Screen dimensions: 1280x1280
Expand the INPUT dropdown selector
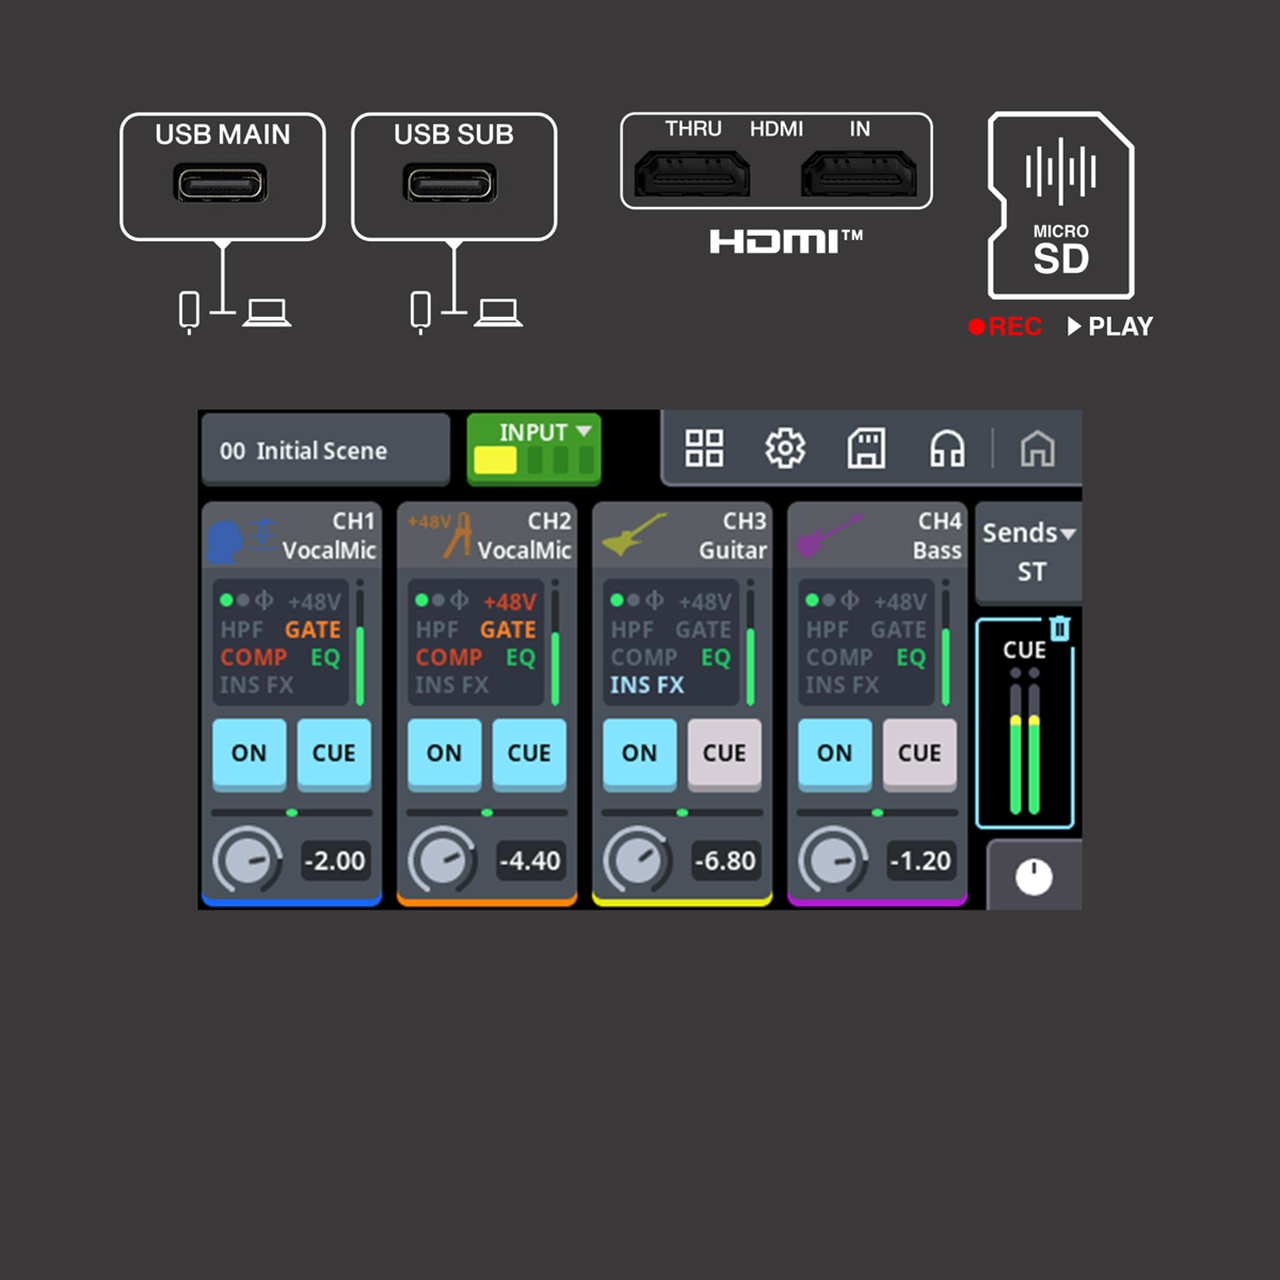534,448
